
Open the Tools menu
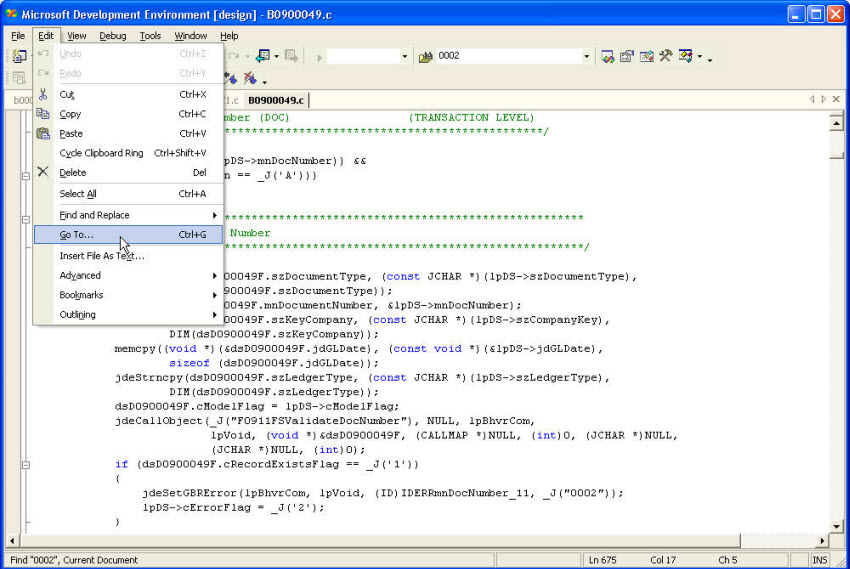(150, 36)
